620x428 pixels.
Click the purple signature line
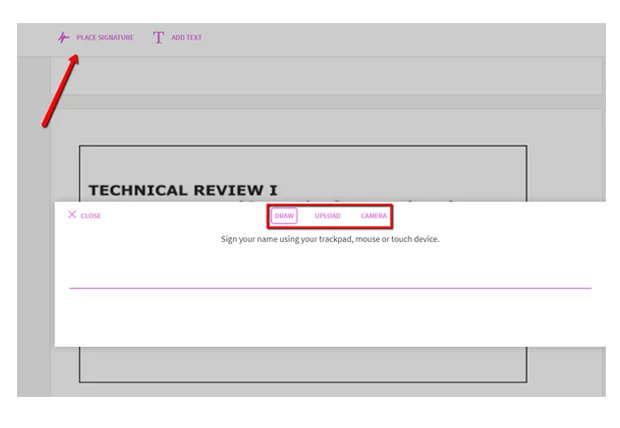click(330, 288)
